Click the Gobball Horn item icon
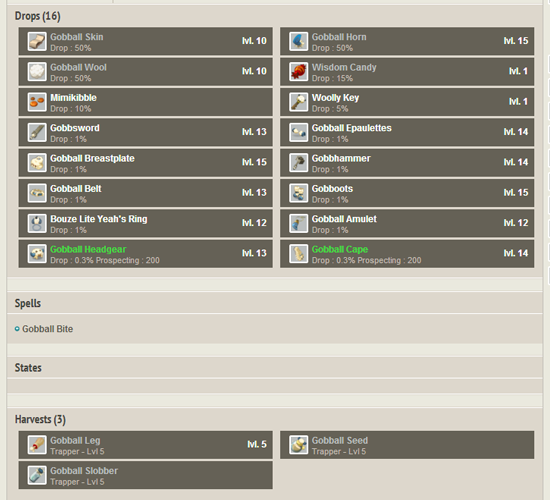Screen dimensions: 550x500 [x=299, y=41]
